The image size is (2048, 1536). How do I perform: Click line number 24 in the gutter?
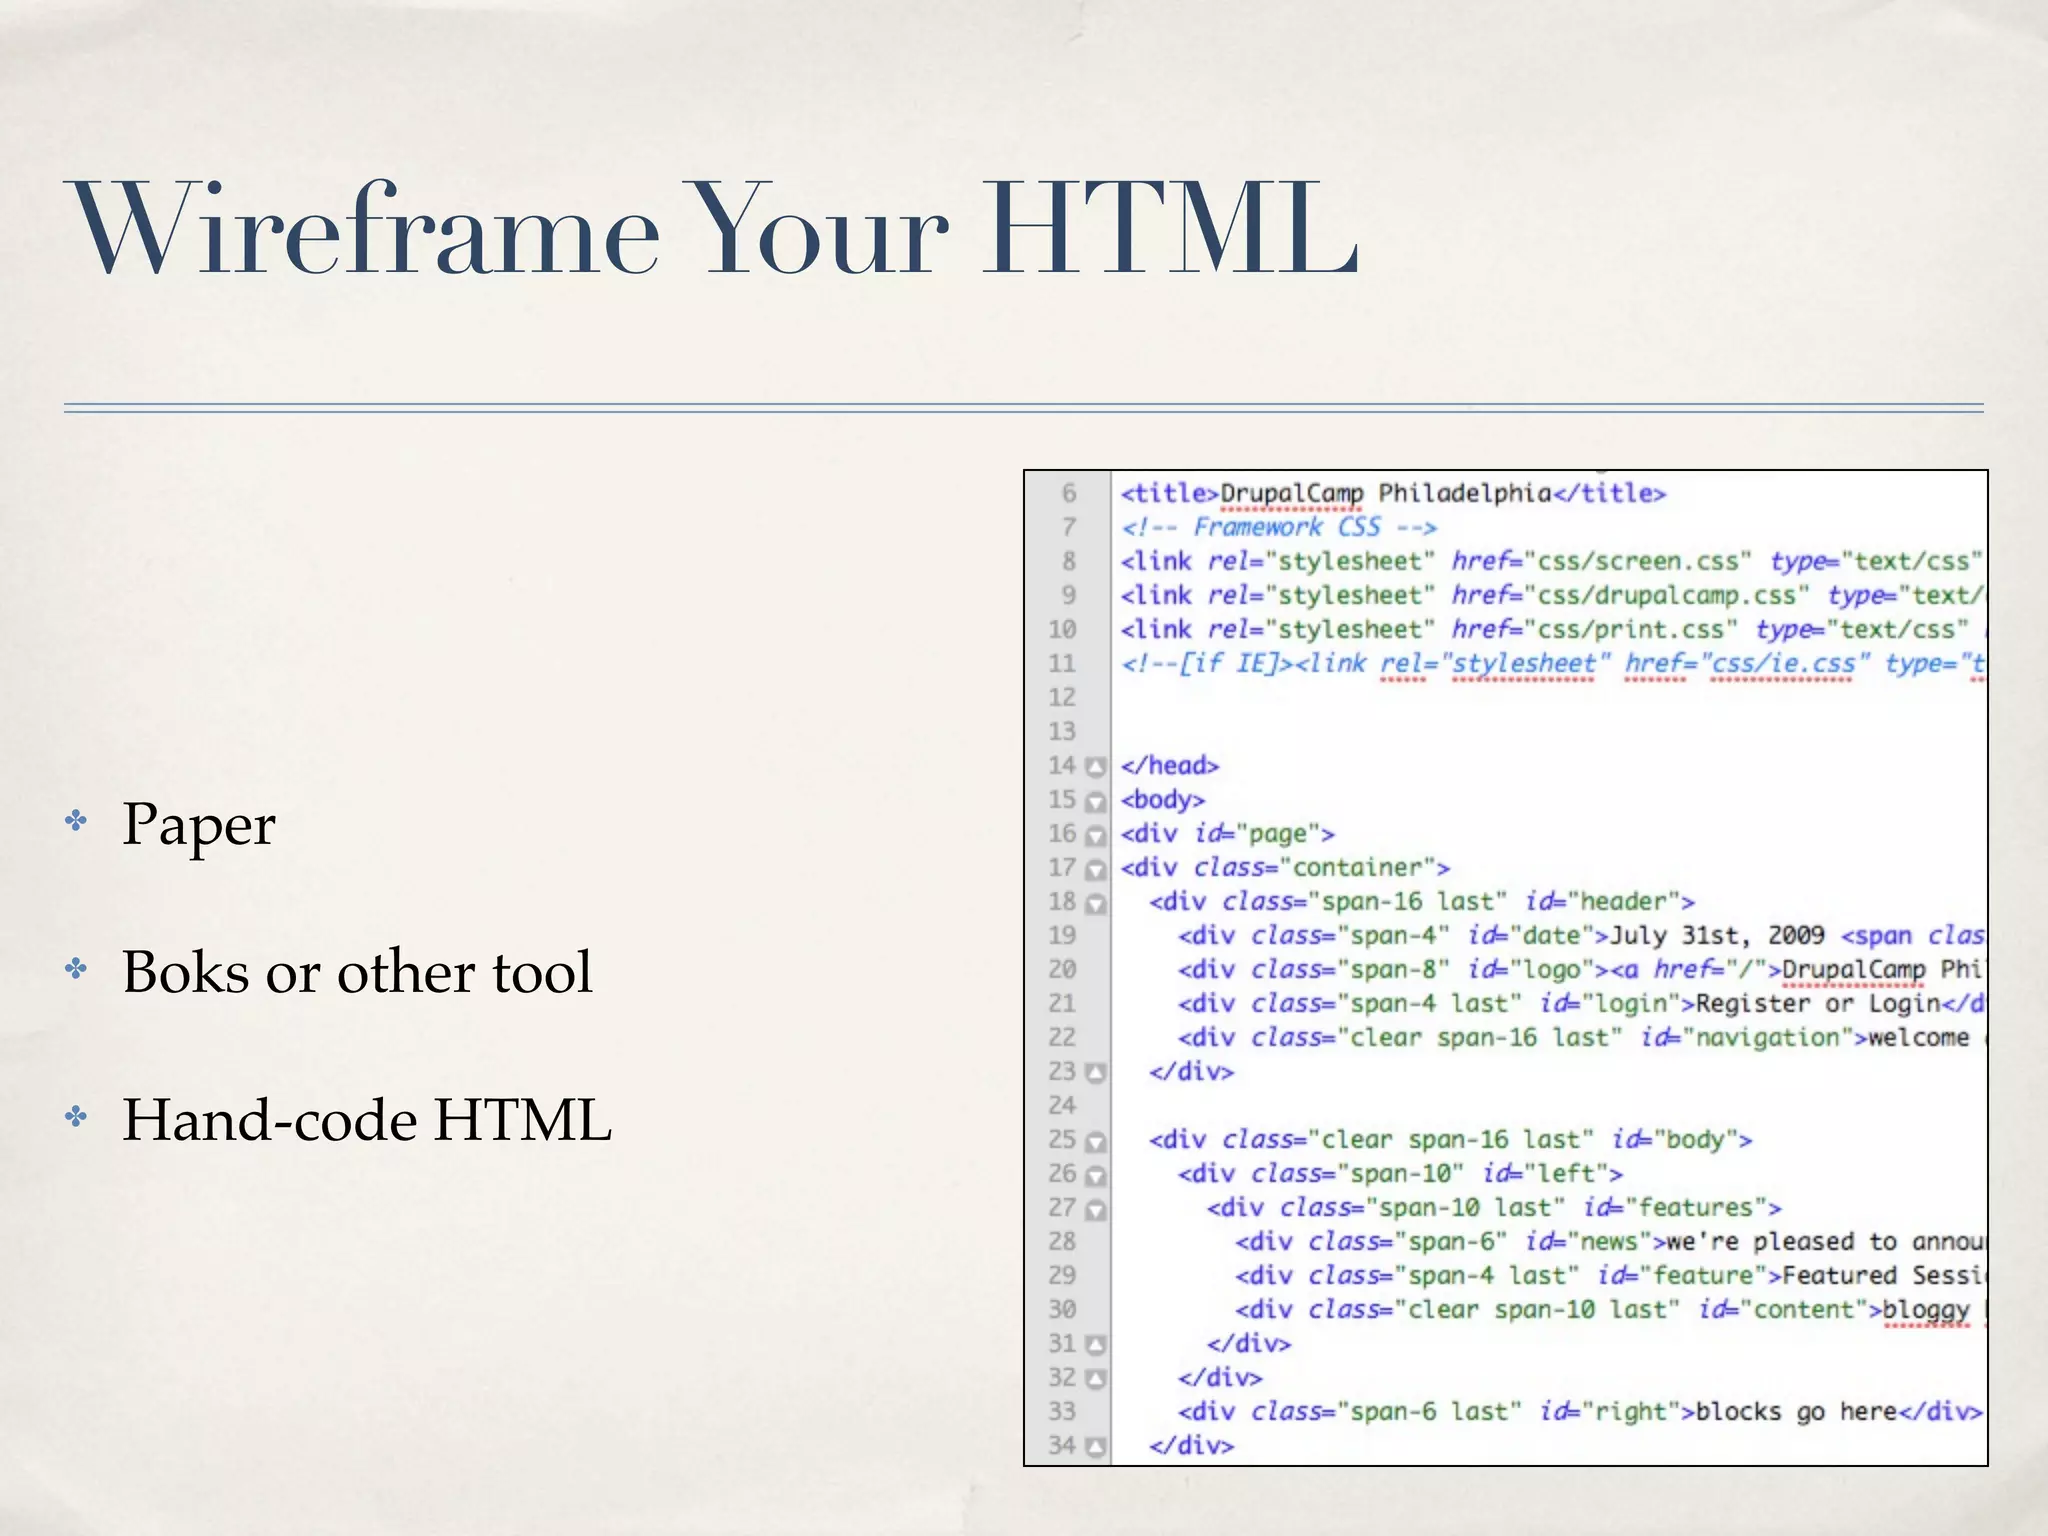[1062, 1105]
